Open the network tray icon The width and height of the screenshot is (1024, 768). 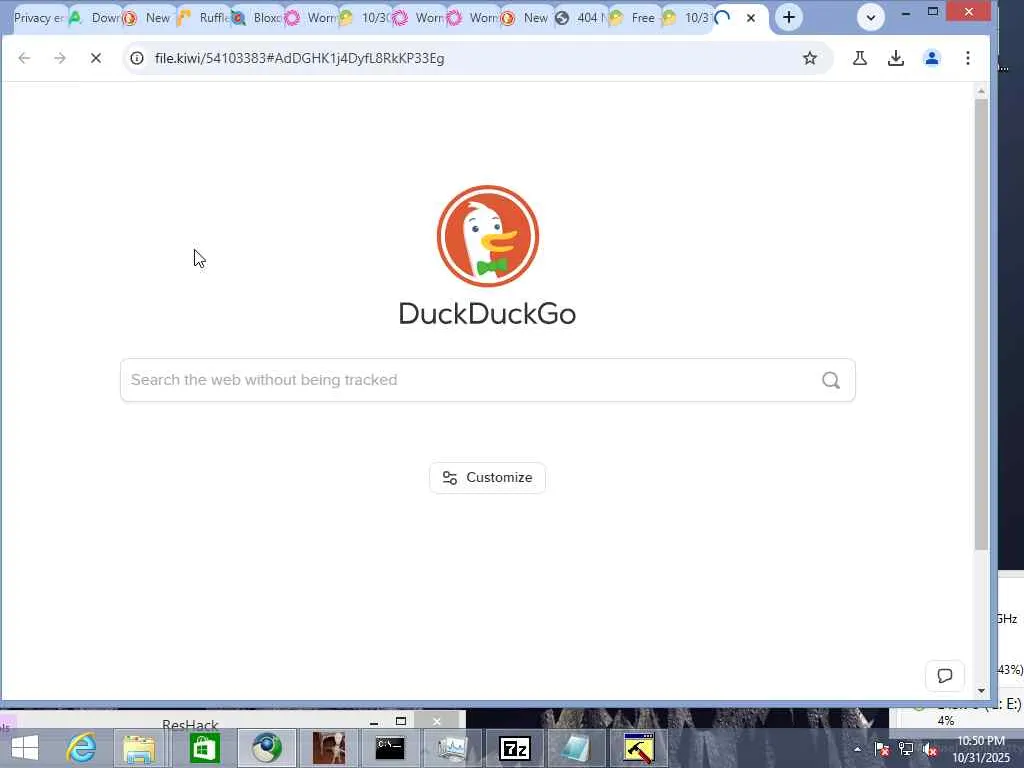pyautogui.click(x=906, y=749)
